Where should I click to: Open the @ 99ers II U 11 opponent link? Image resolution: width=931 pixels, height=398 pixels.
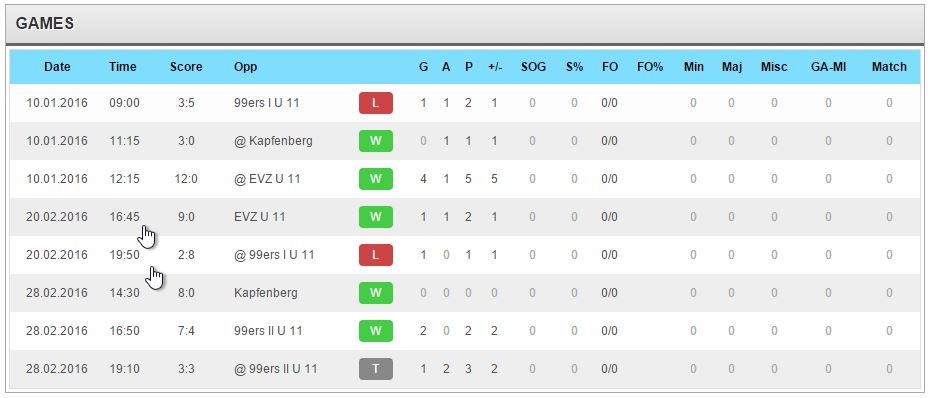[276, 369]
